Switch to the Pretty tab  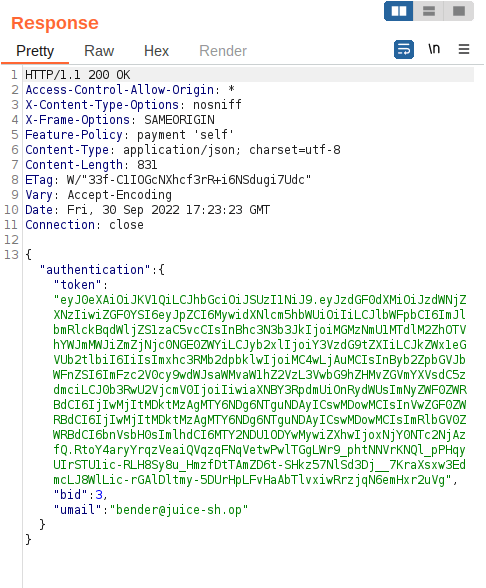pos(35,51)
